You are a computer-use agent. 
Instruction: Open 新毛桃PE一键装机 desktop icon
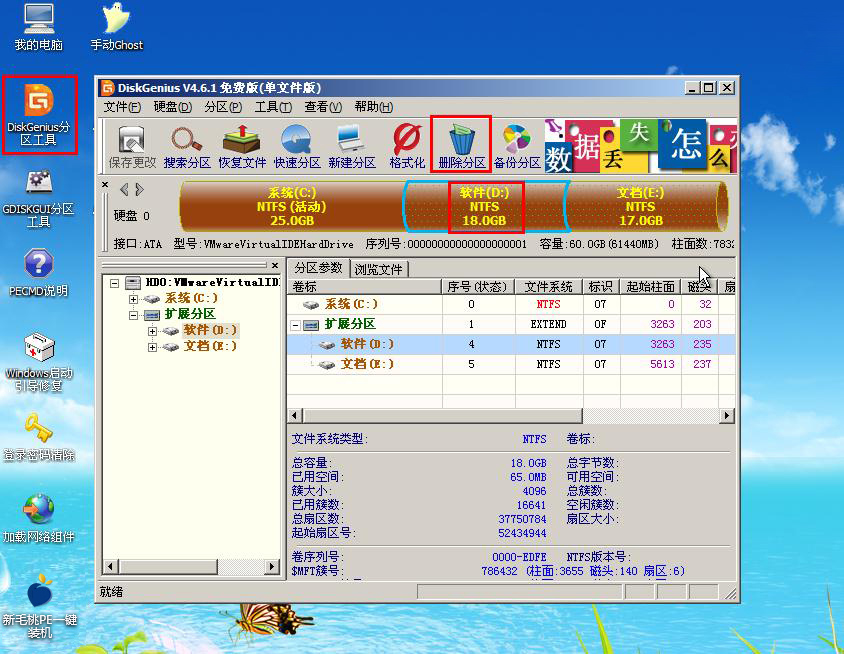39,606
